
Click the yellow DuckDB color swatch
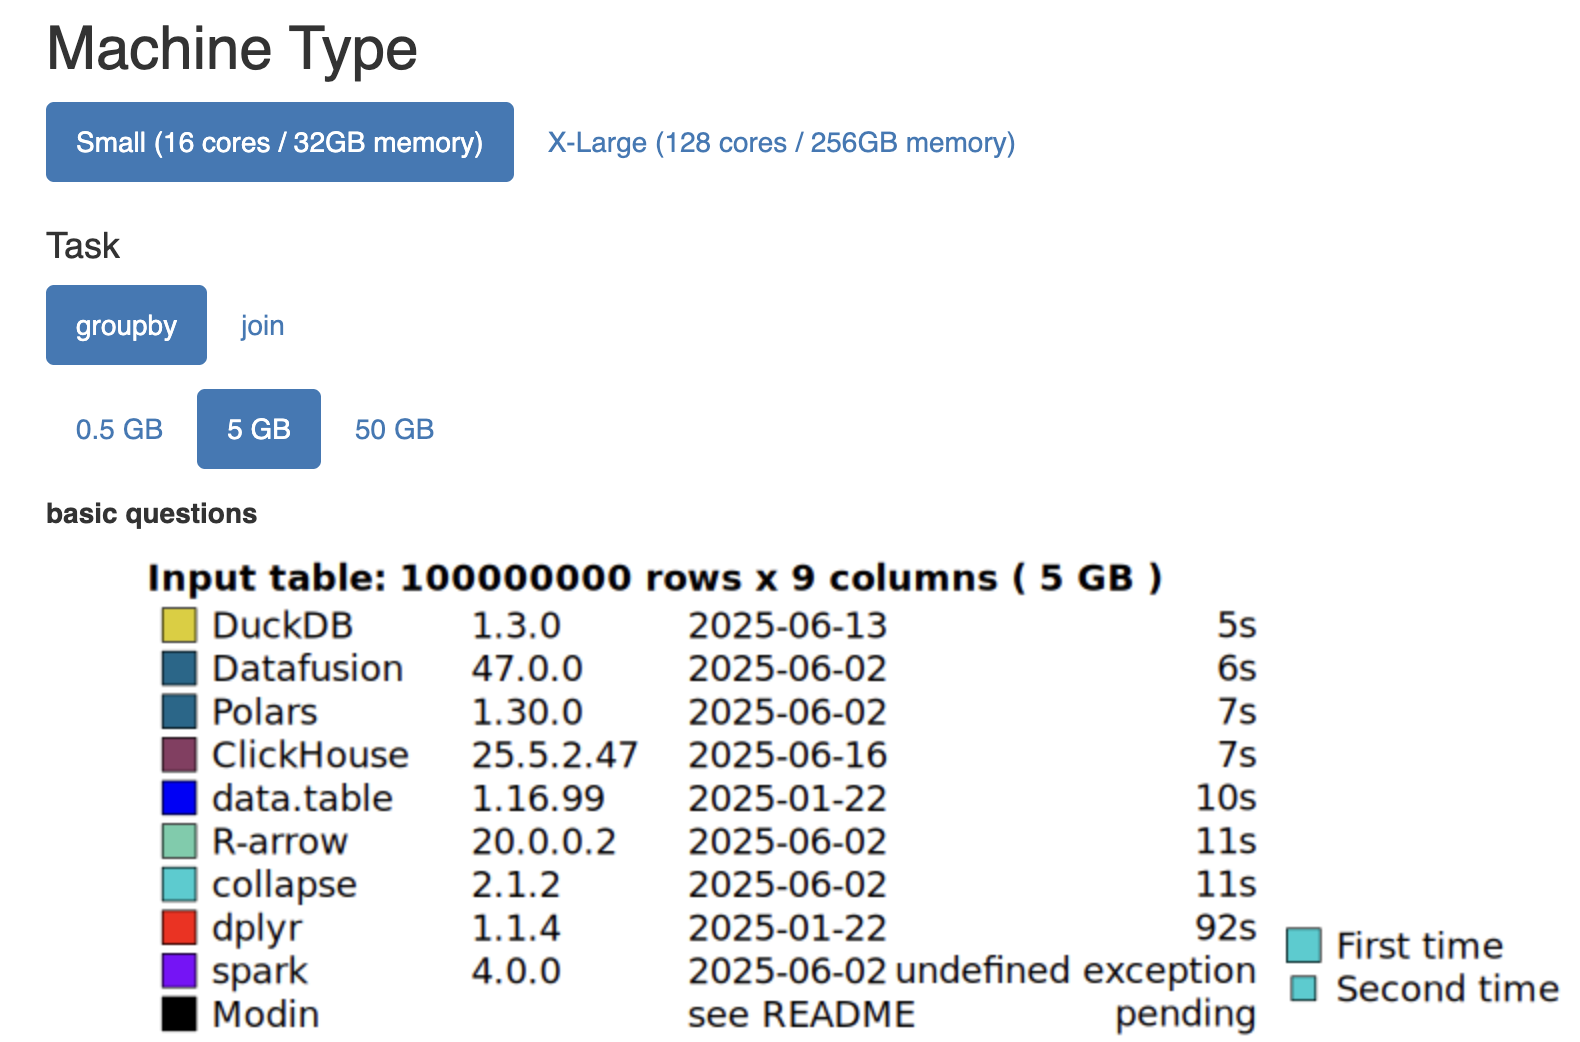179,625
